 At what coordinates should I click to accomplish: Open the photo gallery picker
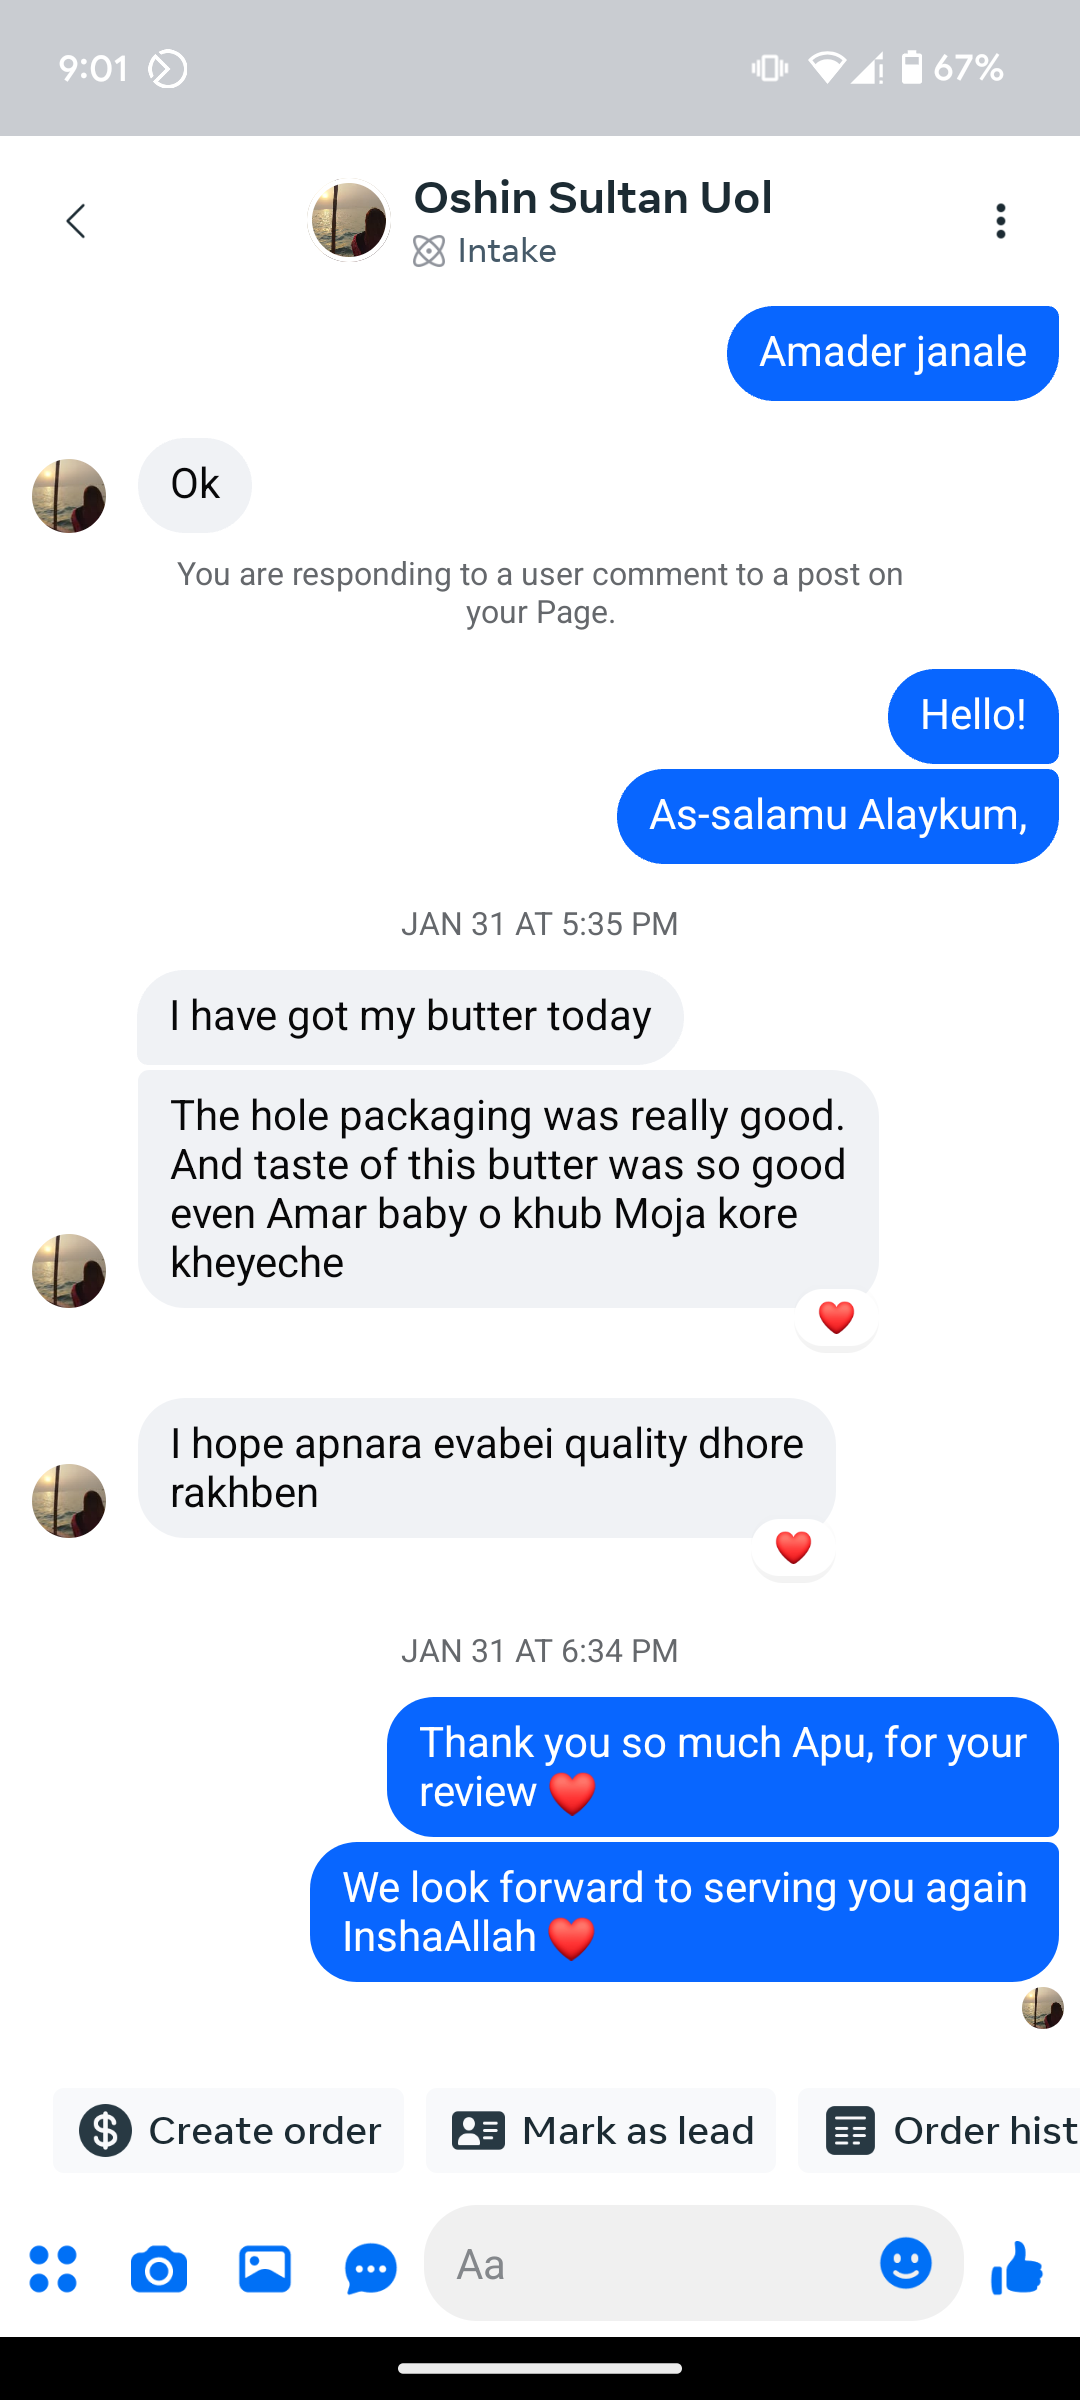tap(265, 2268)
